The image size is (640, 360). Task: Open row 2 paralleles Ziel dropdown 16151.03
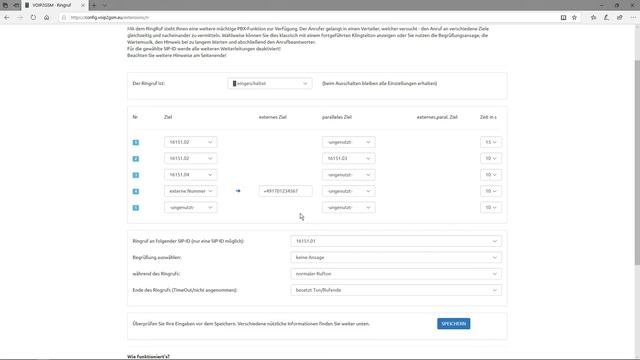coord(349,158)
